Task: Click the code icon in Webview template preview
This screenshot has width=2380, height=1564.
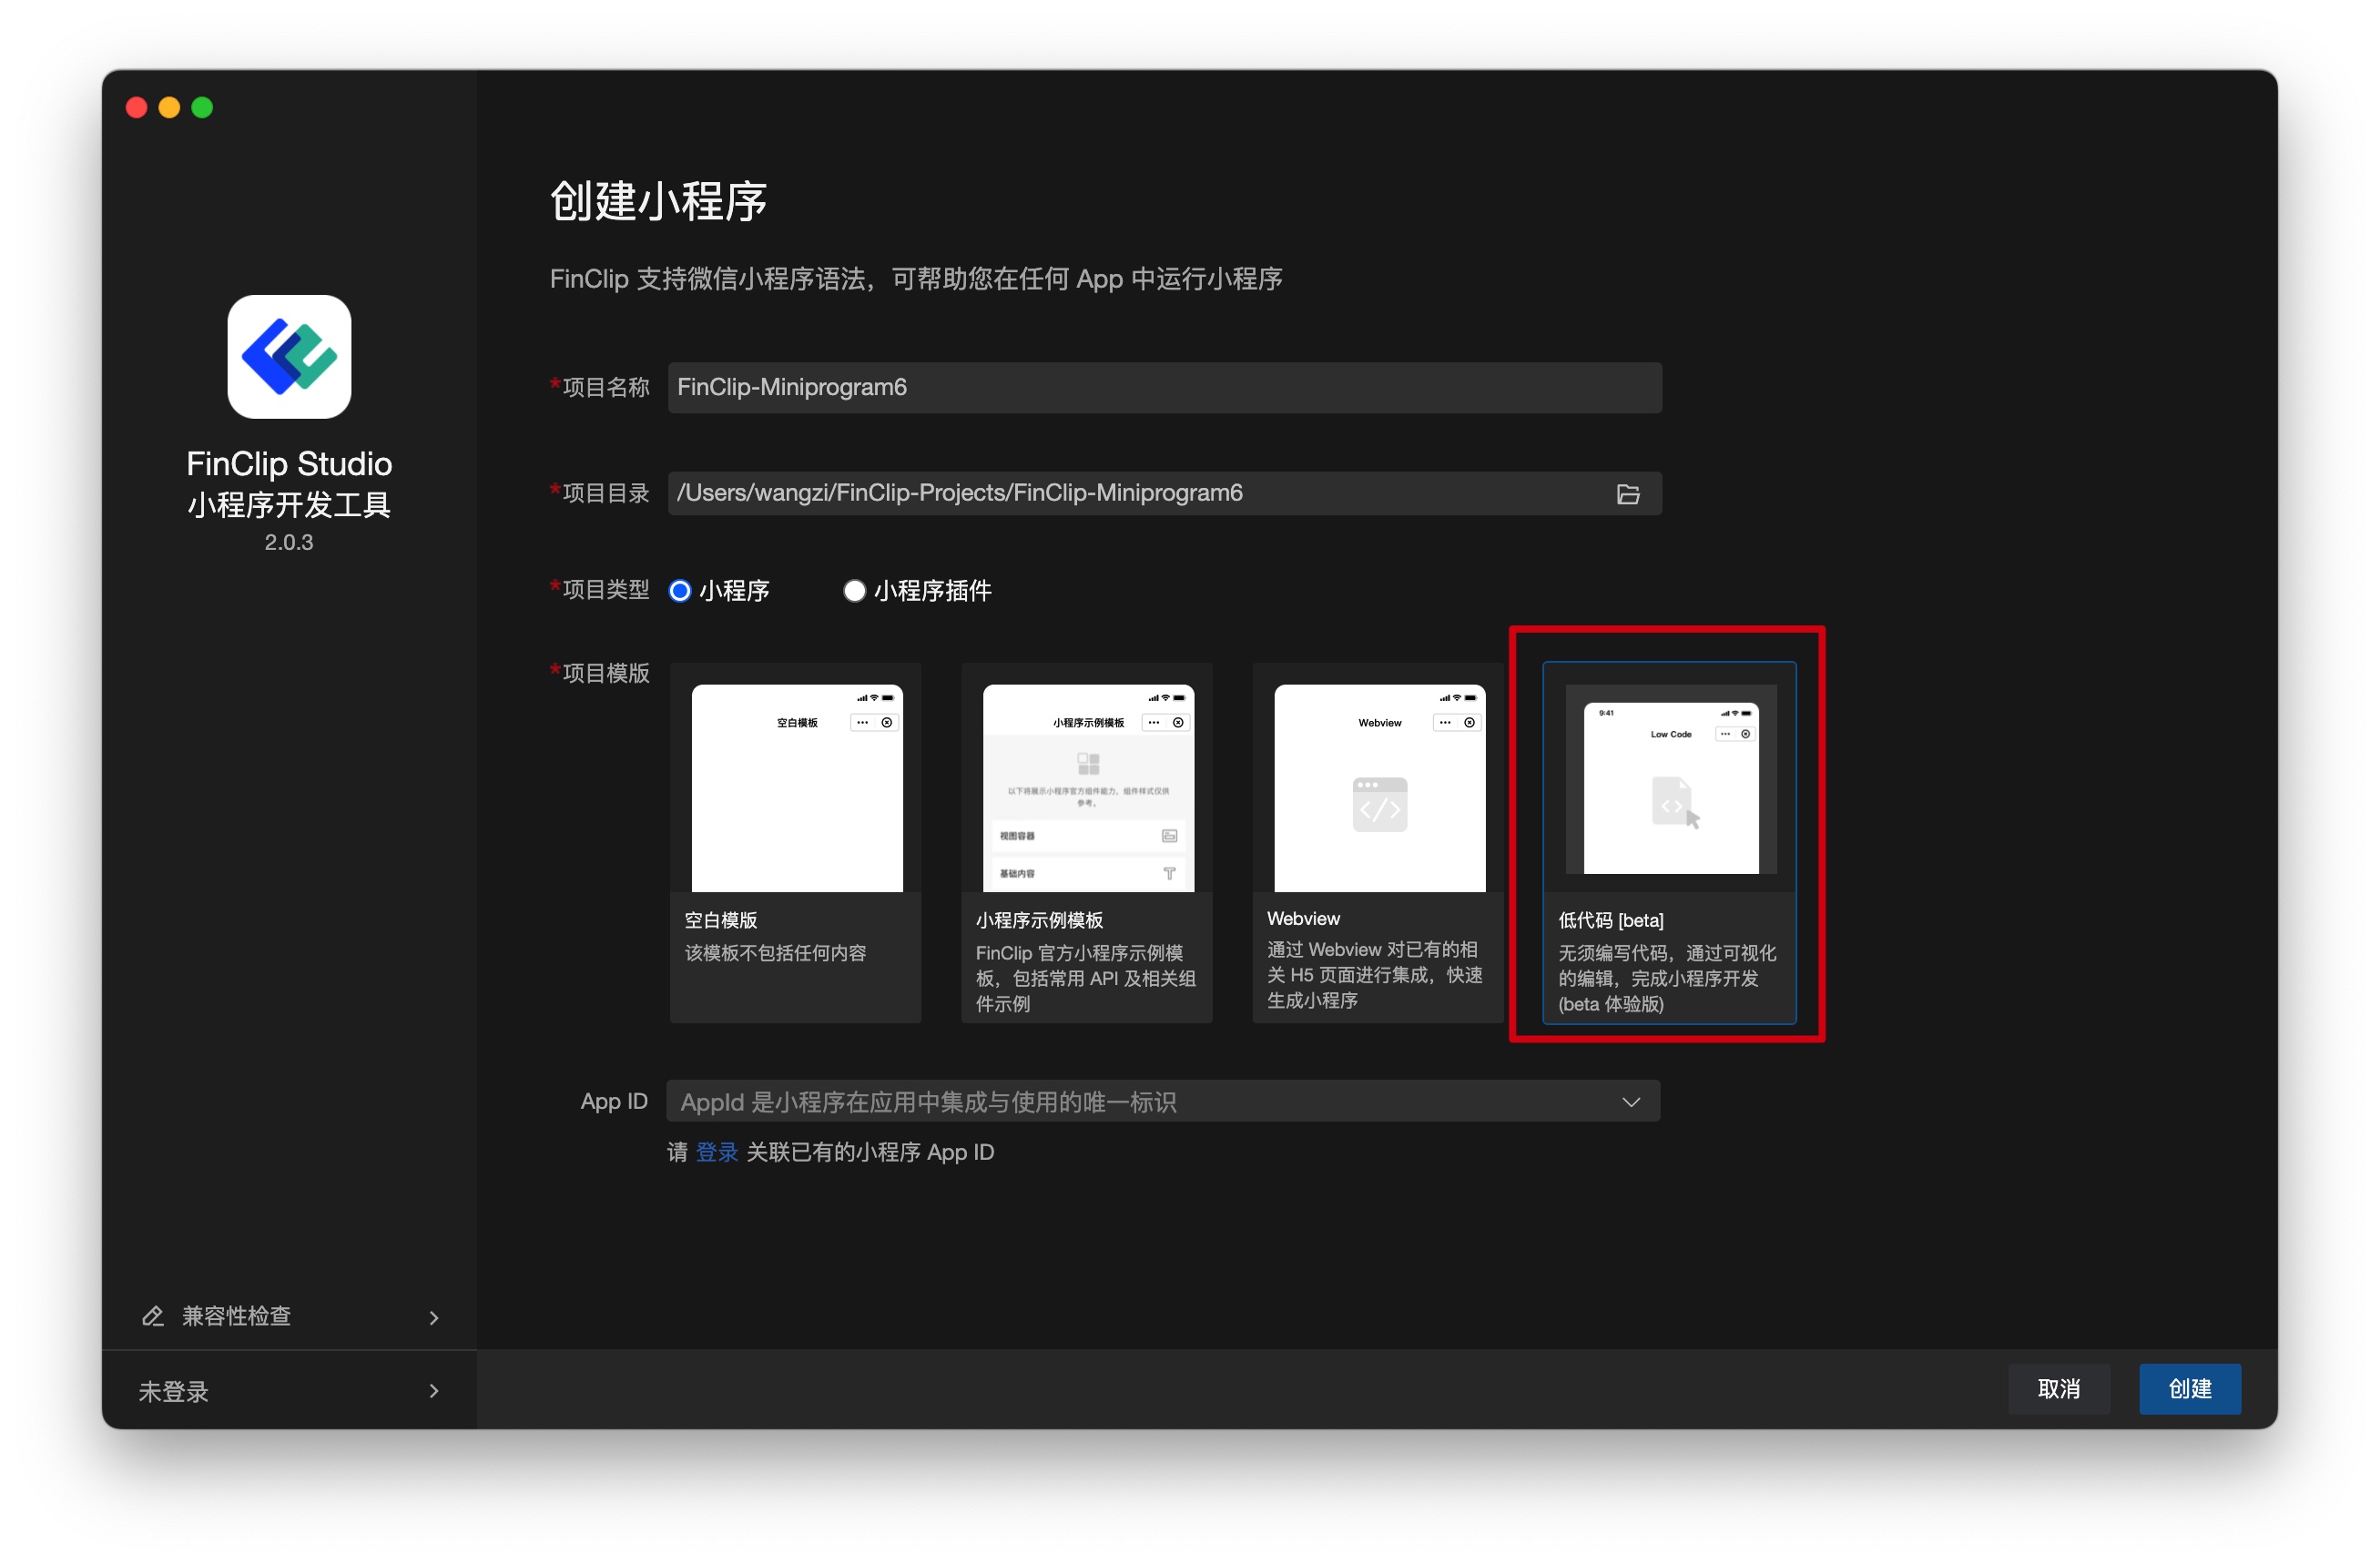Action: (x=1379, y=805)
